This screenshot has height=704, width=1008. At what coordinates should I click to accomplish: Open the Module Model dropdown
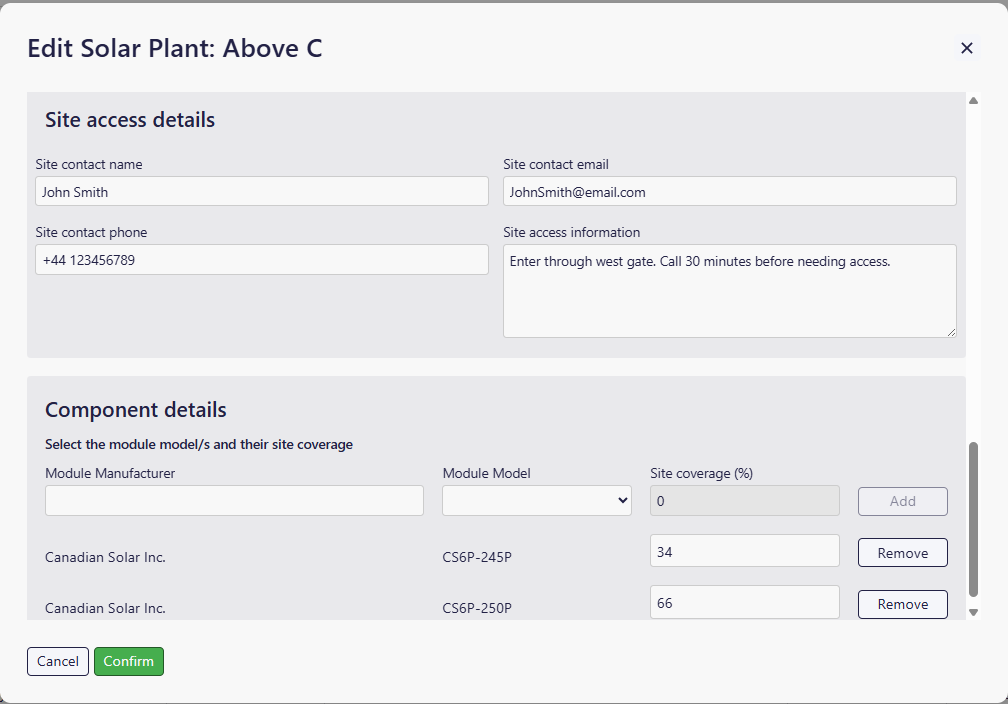pyautogui.click(x=536, y=501)
